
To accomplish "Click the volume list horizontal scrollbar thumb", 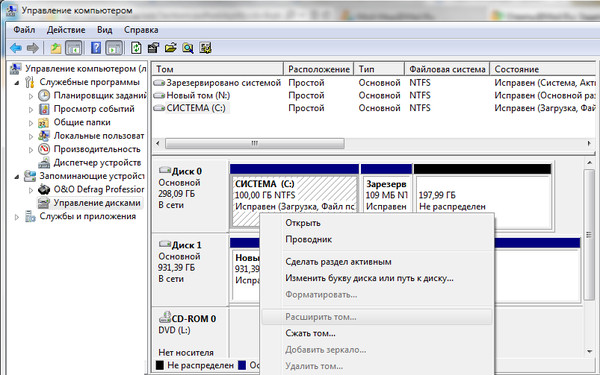I will point(254,143).
